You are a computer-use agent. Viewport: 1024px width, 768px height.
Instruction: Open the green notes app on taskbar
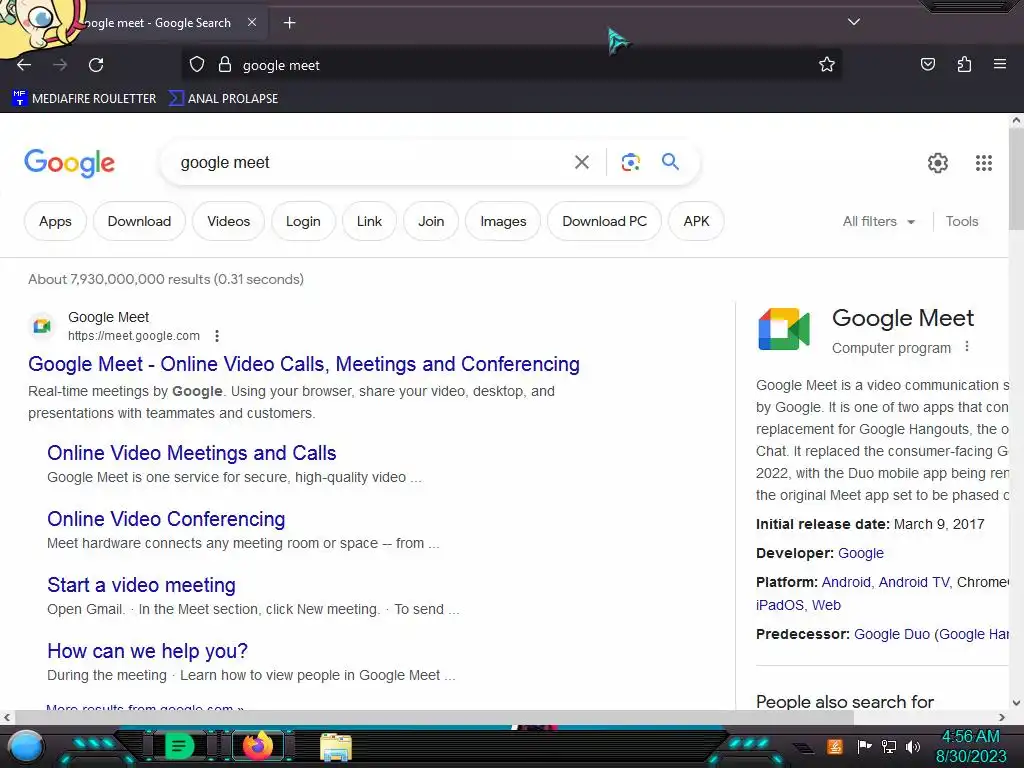(179, 746)
